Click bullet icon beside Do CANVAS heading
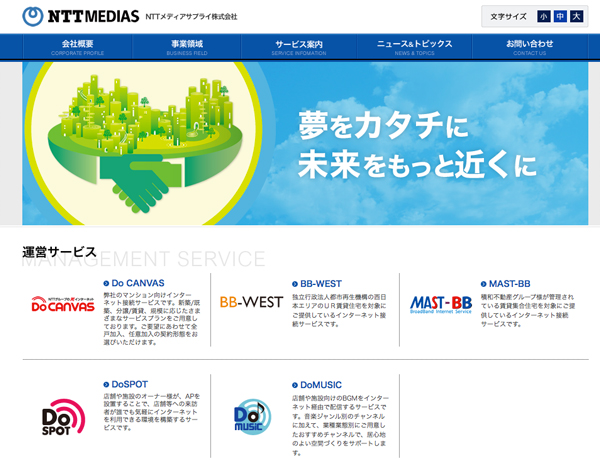 coord(105,284)
